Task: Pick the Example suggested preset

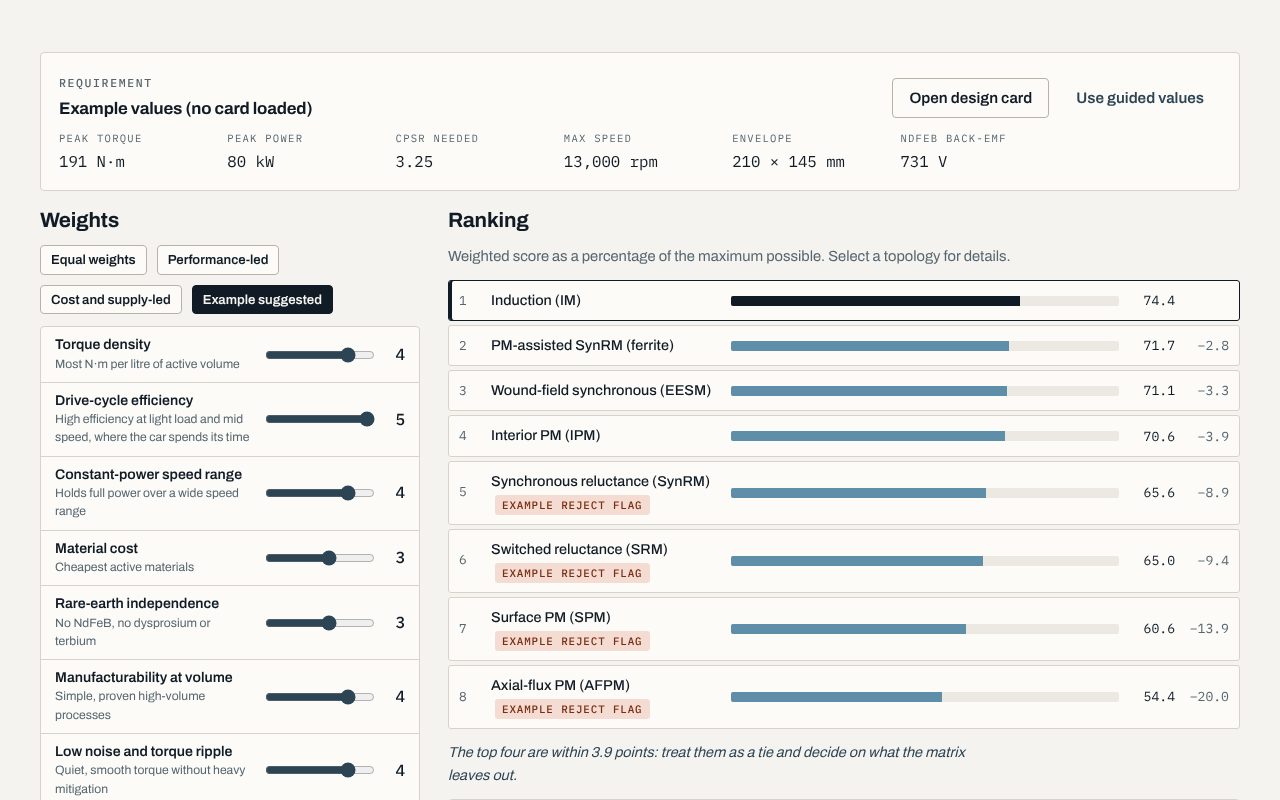Action: pos(262,300)
